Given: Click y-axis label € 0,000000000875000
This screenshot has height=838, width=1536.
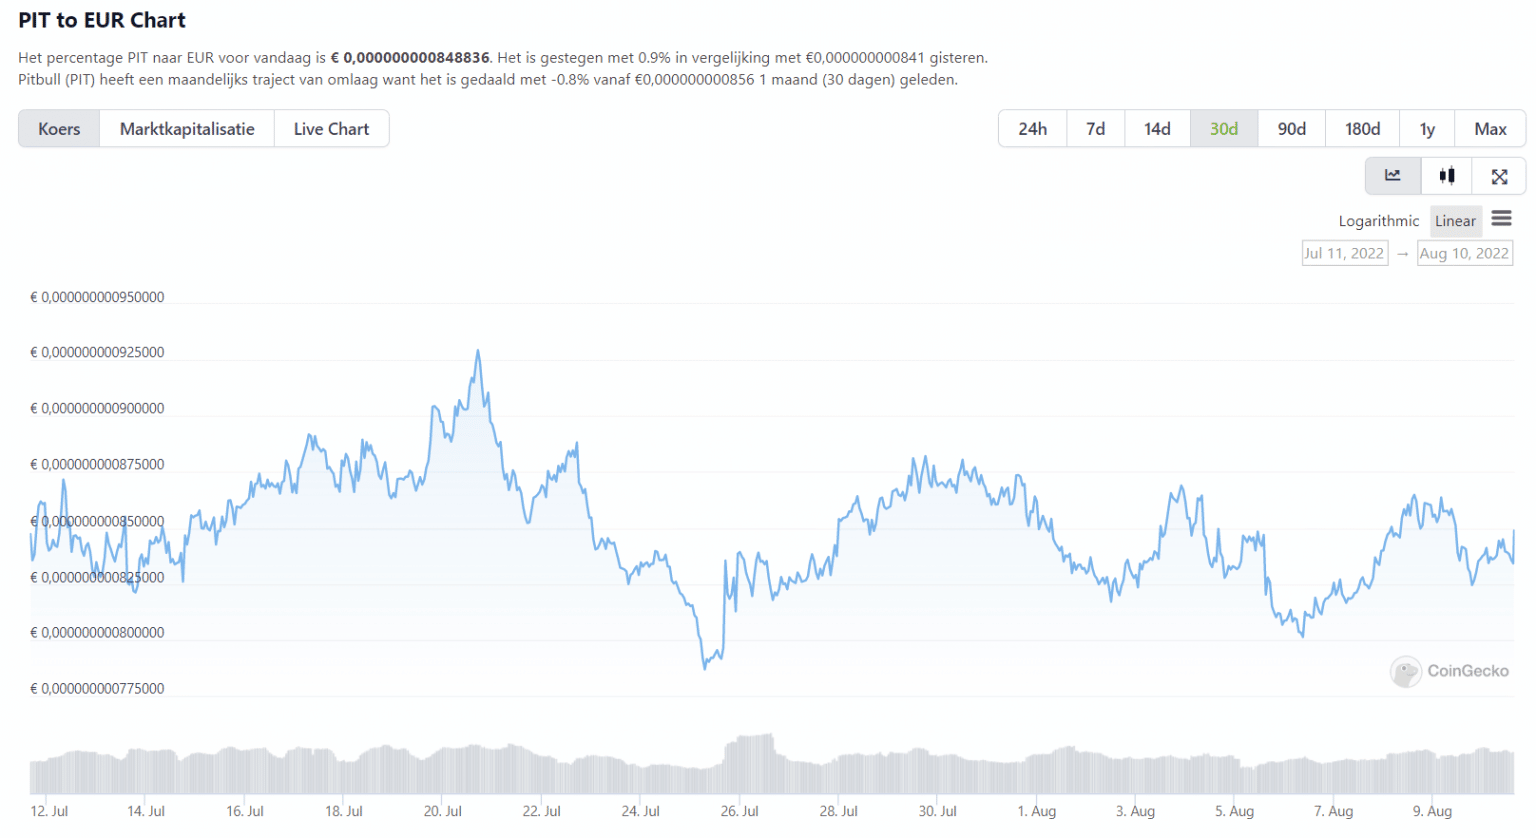Looking at the screenshot, I should click(x=97, y=464).
